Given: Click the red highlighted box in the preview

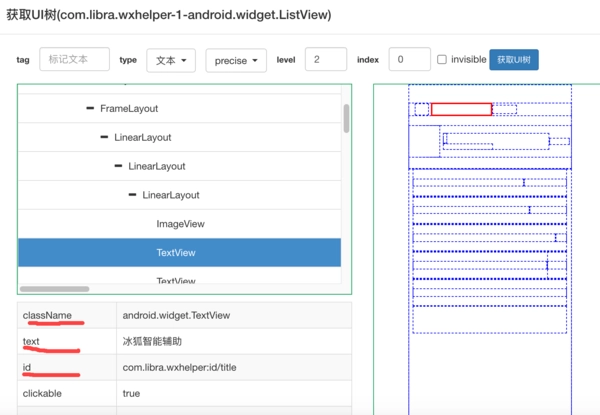Looking at the screenshot, I should (461, 109).
